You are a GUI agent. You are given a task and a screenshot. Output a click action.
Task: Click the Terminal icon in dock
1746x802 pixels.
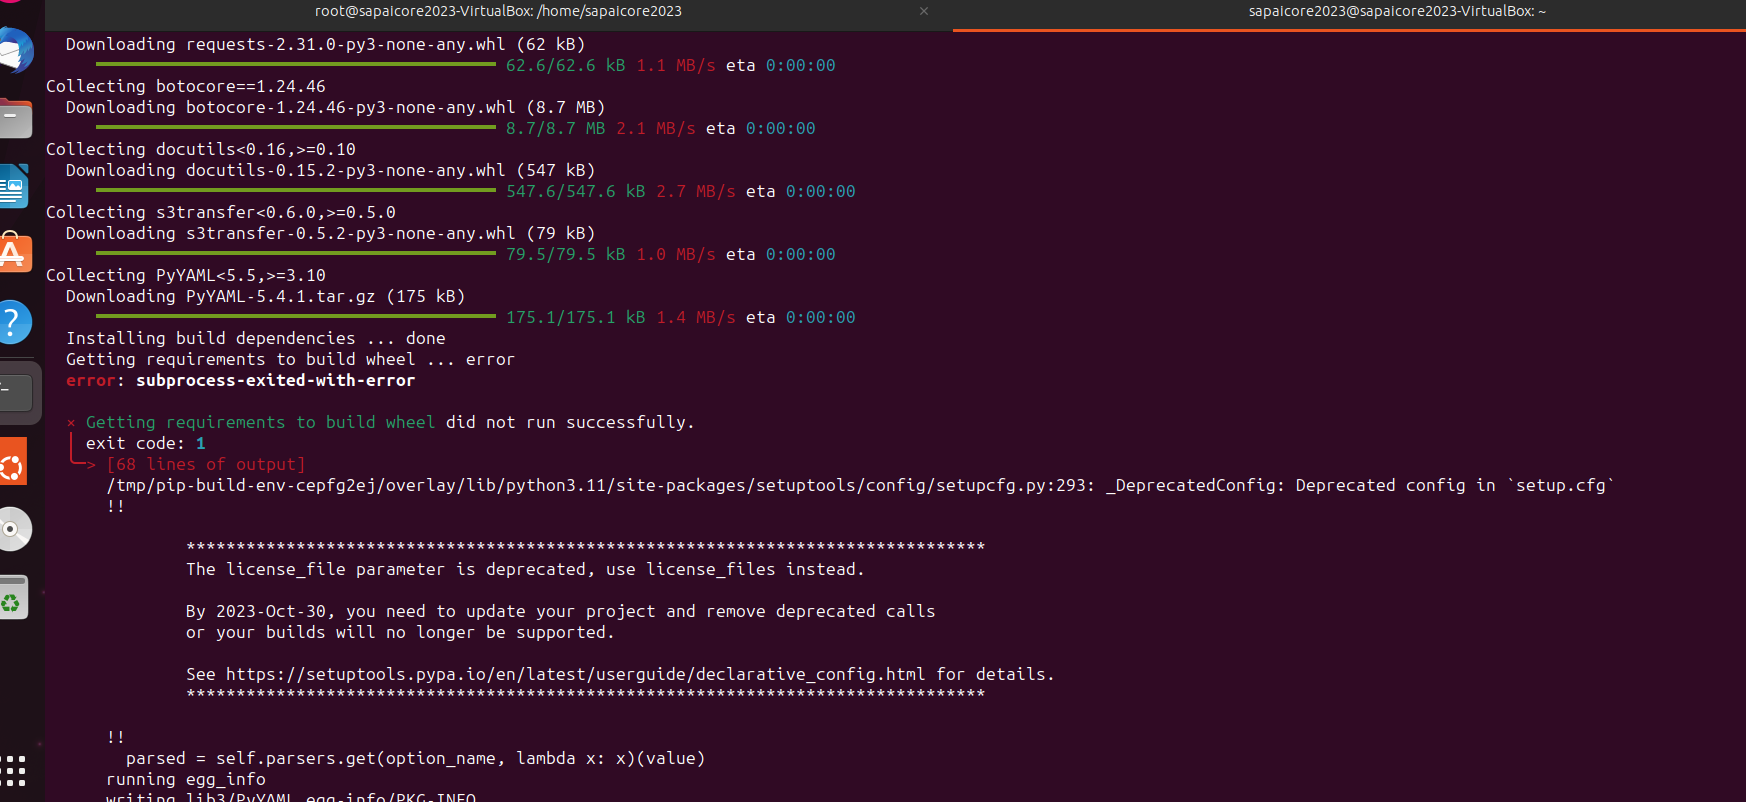tap(16, 392)
